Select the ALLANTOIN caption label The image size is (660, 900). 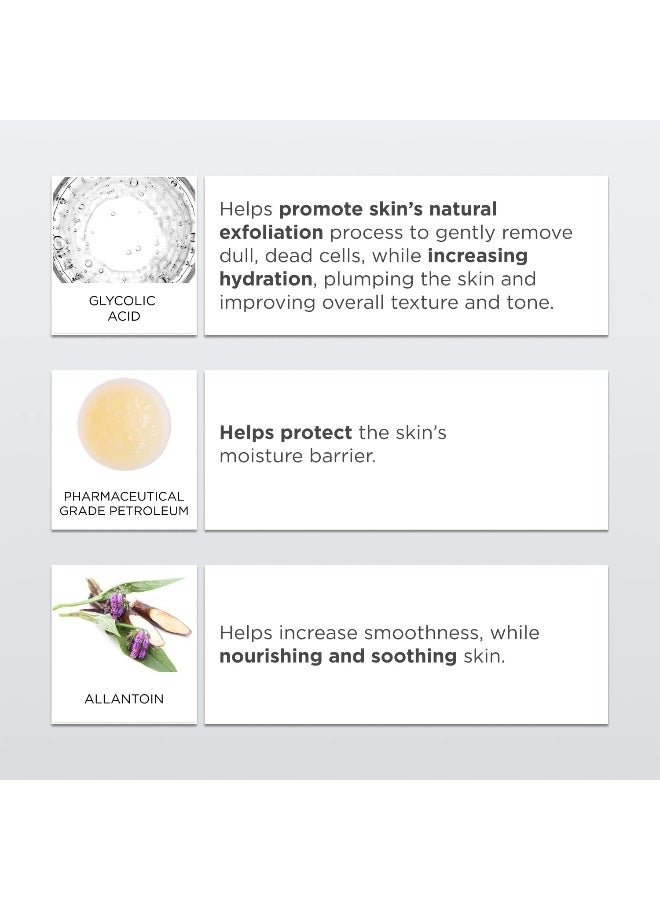pos(124,699)
